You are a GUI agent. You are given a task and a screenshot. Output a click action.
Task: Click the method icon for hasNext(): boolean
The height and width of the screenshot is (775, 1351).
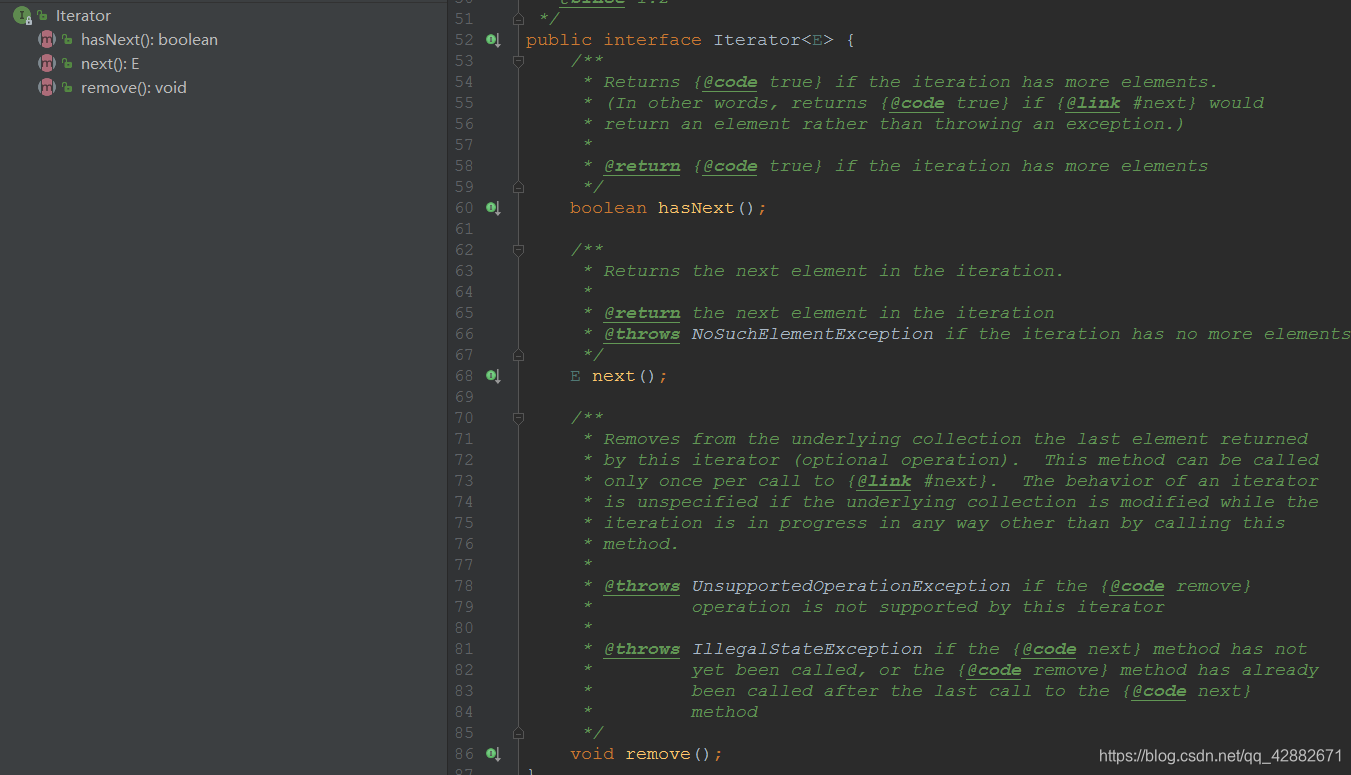pyautogui.click(x=46, y=40)
